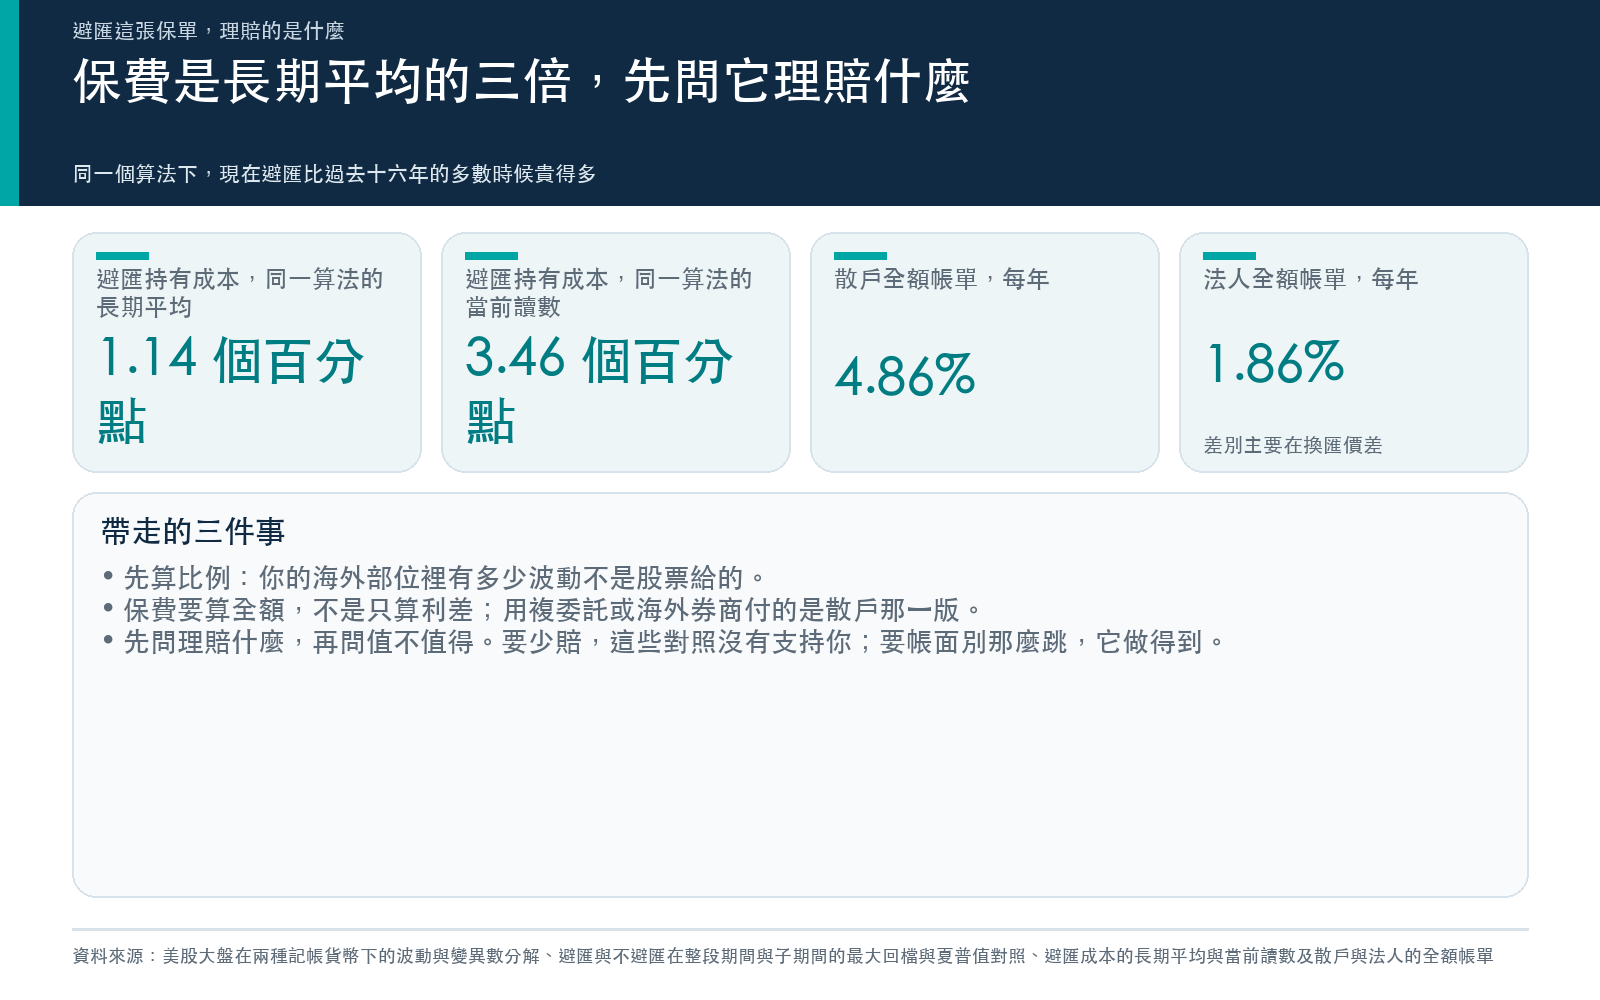The height and width of the screenshot is (1000, 1600).
Task: Click the subtitle 同一個算法下，現在避匯比過去十六年的多數時候貴得多
Action: tap(334, 174)
